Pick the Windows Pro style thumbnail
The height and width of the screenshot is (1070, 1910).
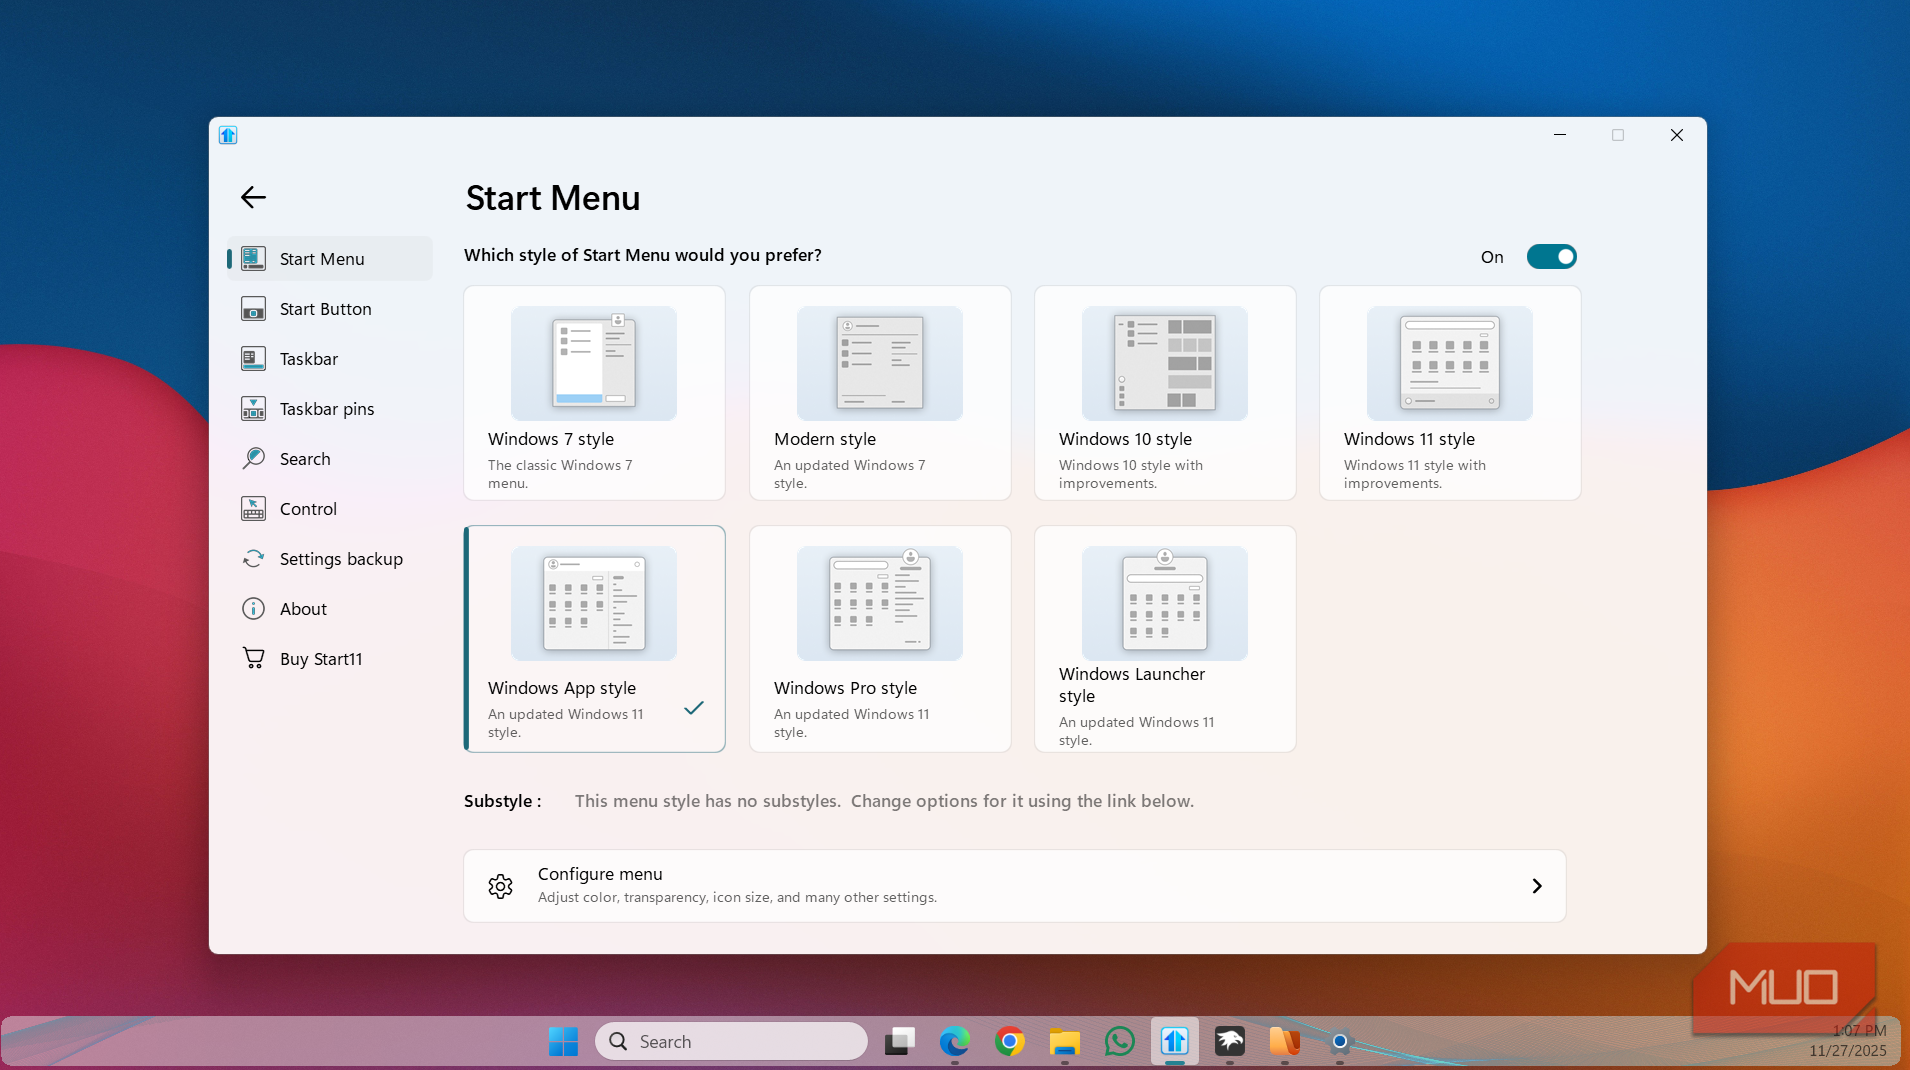coord(880,603)
